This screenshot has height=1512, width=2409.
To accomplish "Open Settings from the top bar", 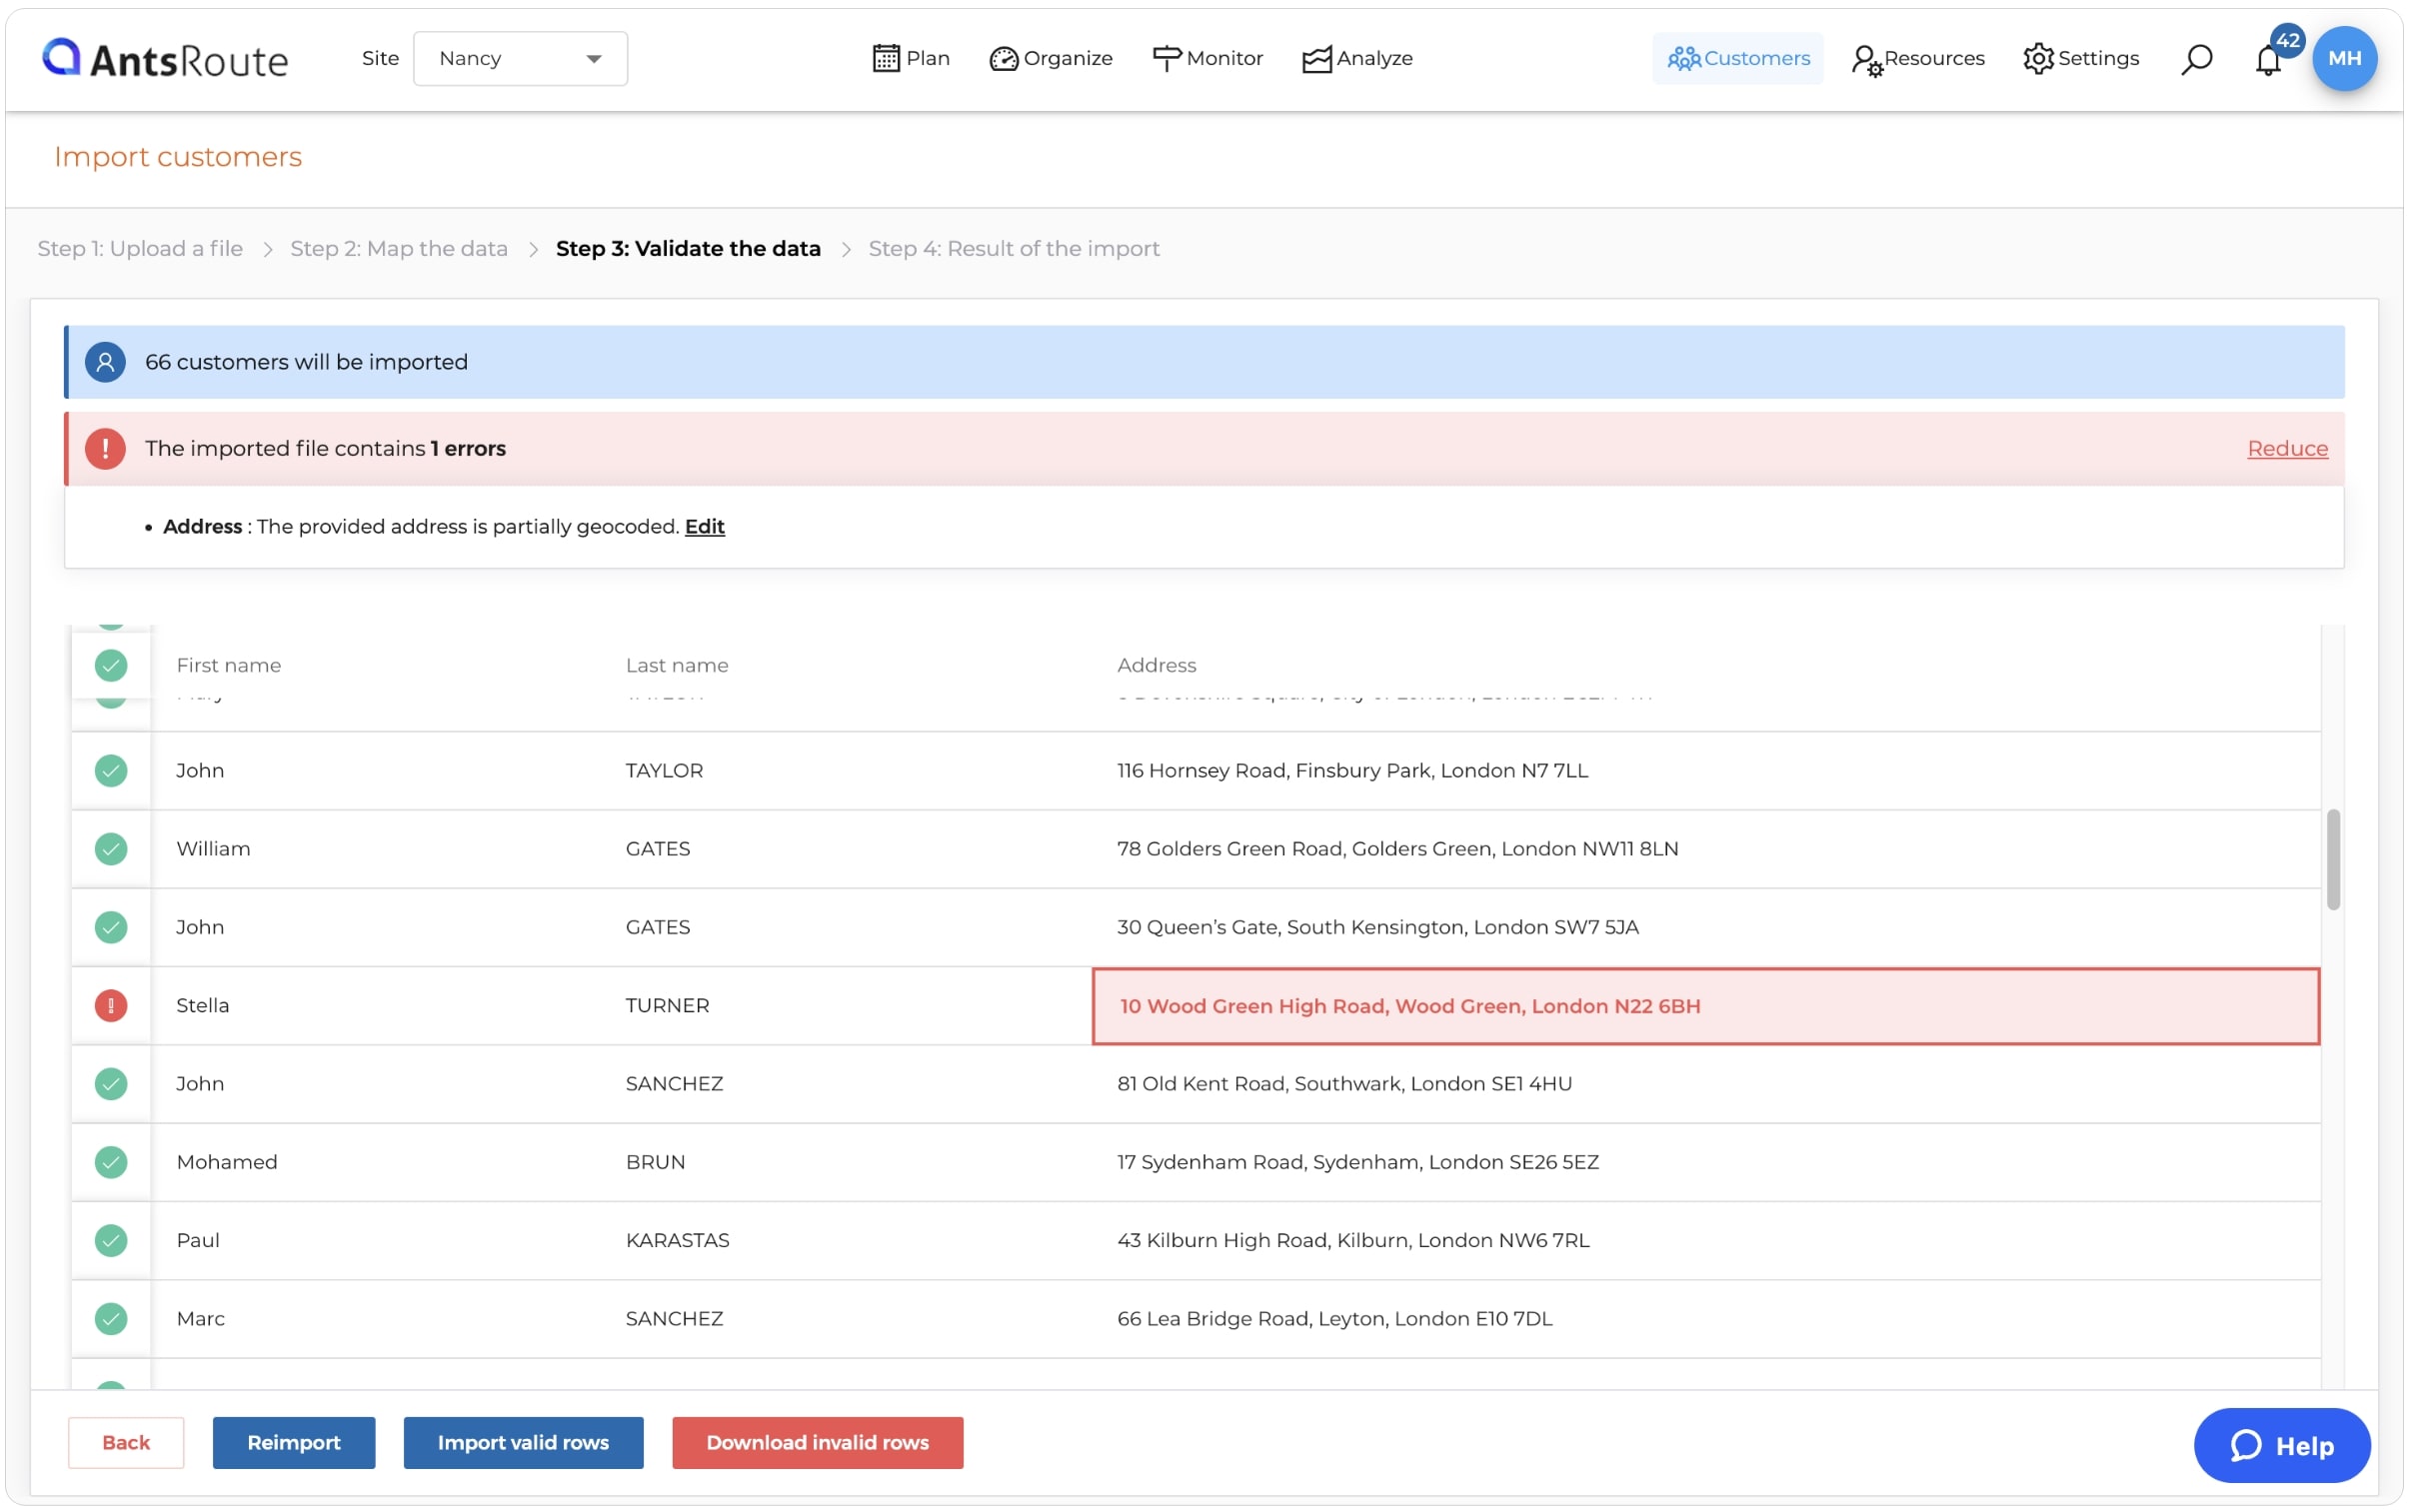I will (x=2080, y=58).
